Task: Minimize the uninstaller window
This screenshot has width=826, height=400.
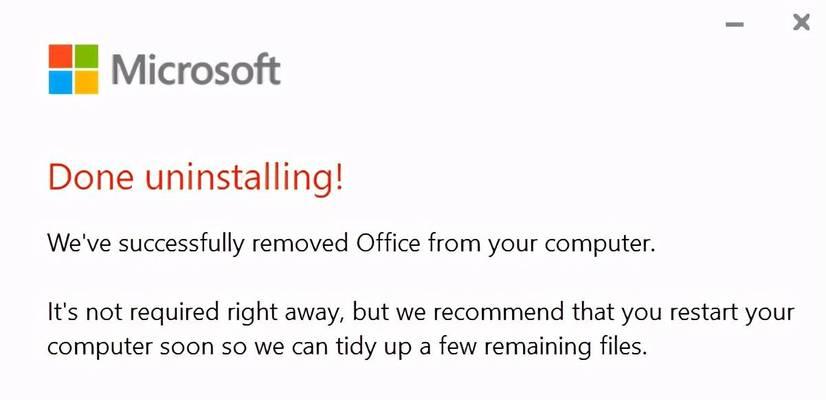Action: (734, 24)
